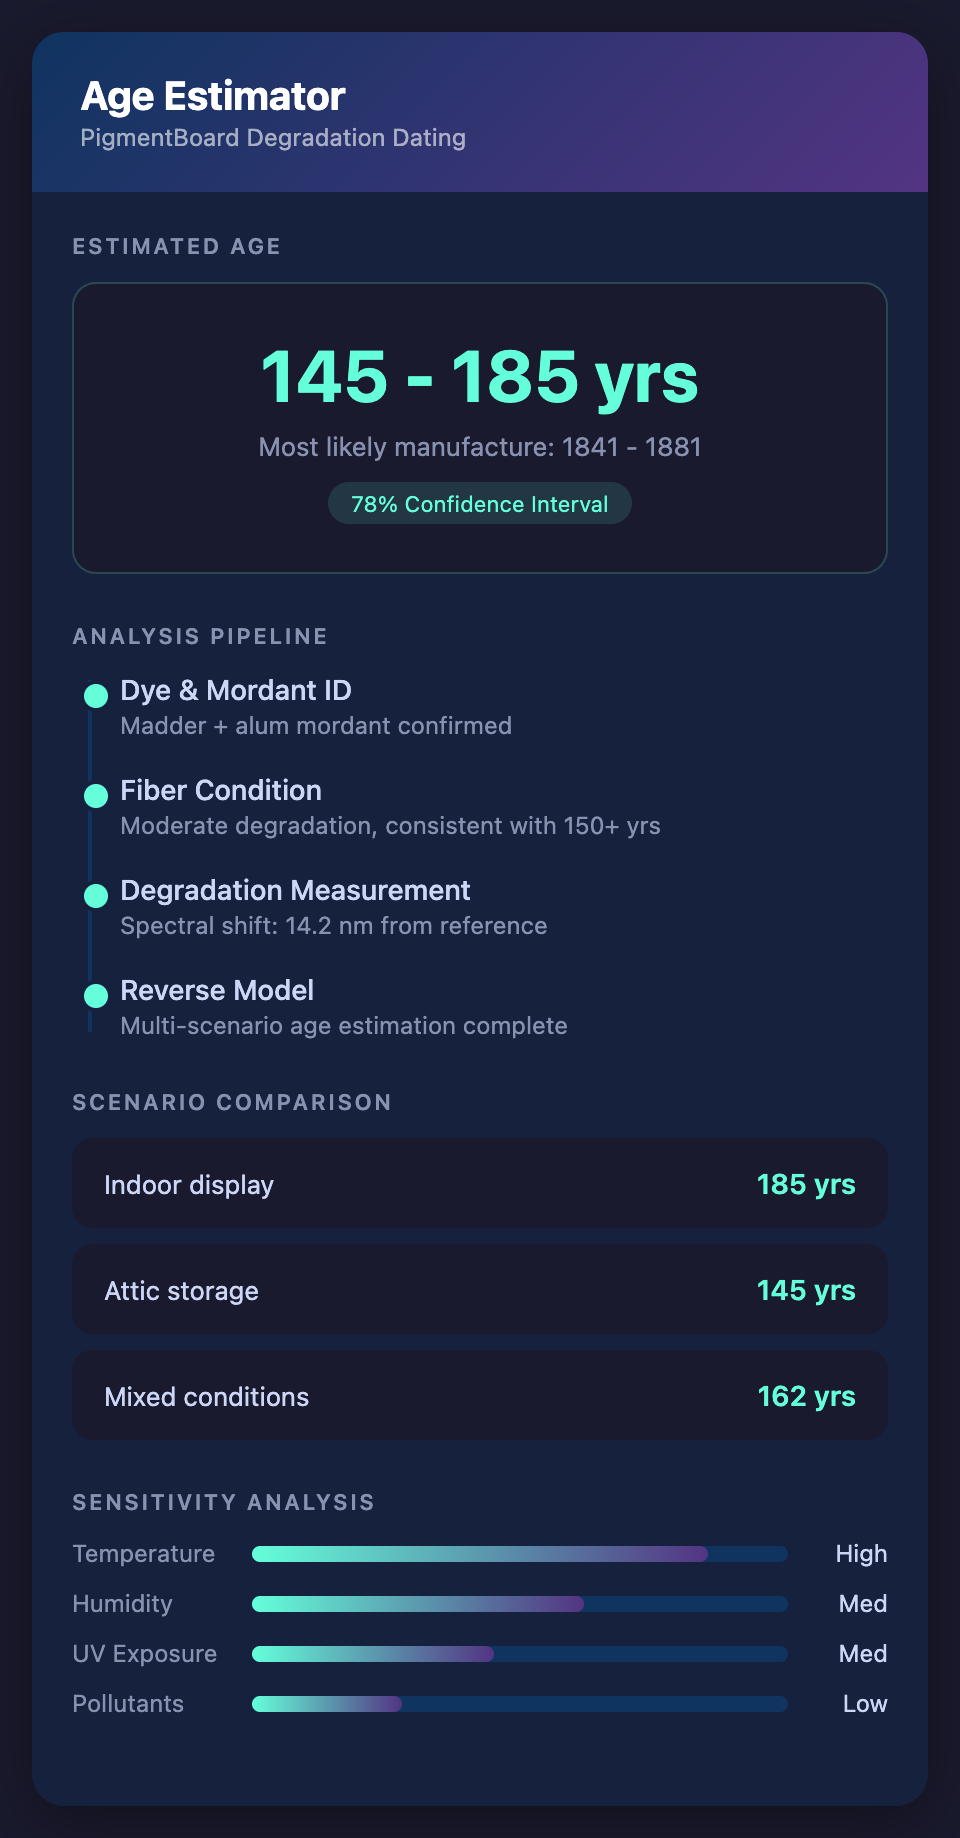Click the 145 - 185 yrs estimate
Screen dimensions: 960x1838
coord(480,377)
